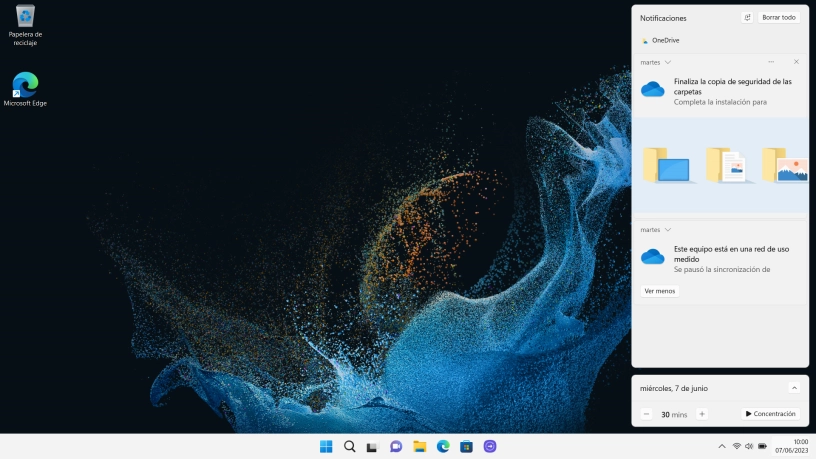Open notification settings icon in Notificaciones header
Screen dimensions: 816x459
[747, 18]
